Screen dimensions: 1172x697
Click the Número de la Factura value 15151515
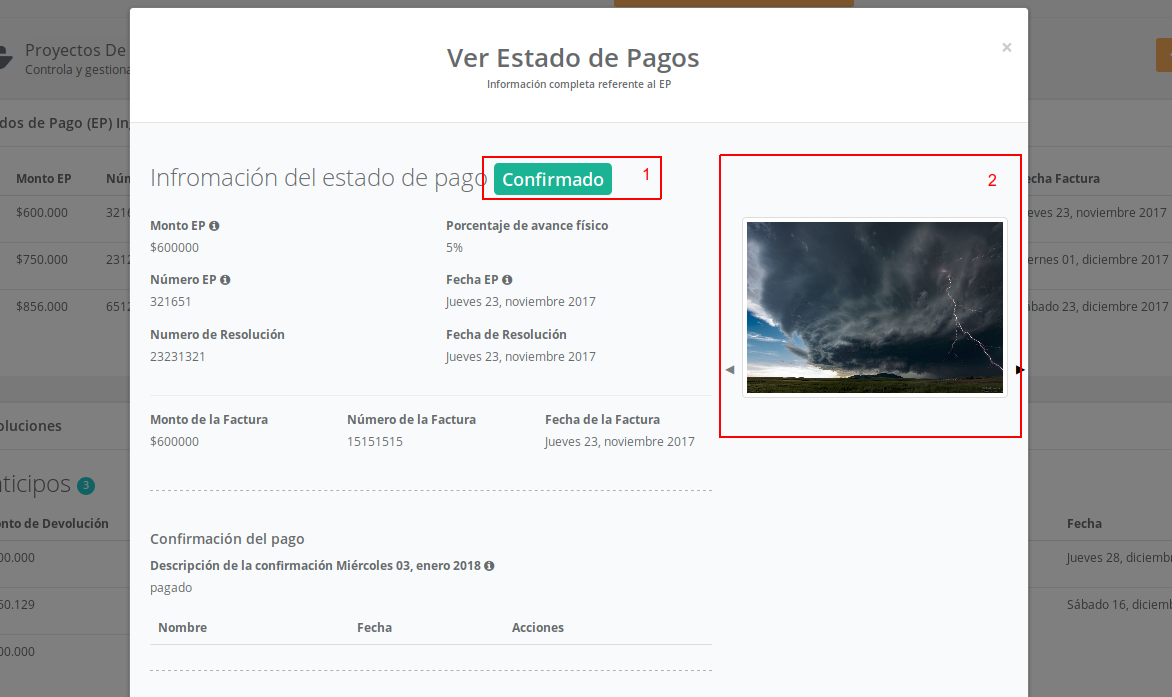click(x=375, y=441)
